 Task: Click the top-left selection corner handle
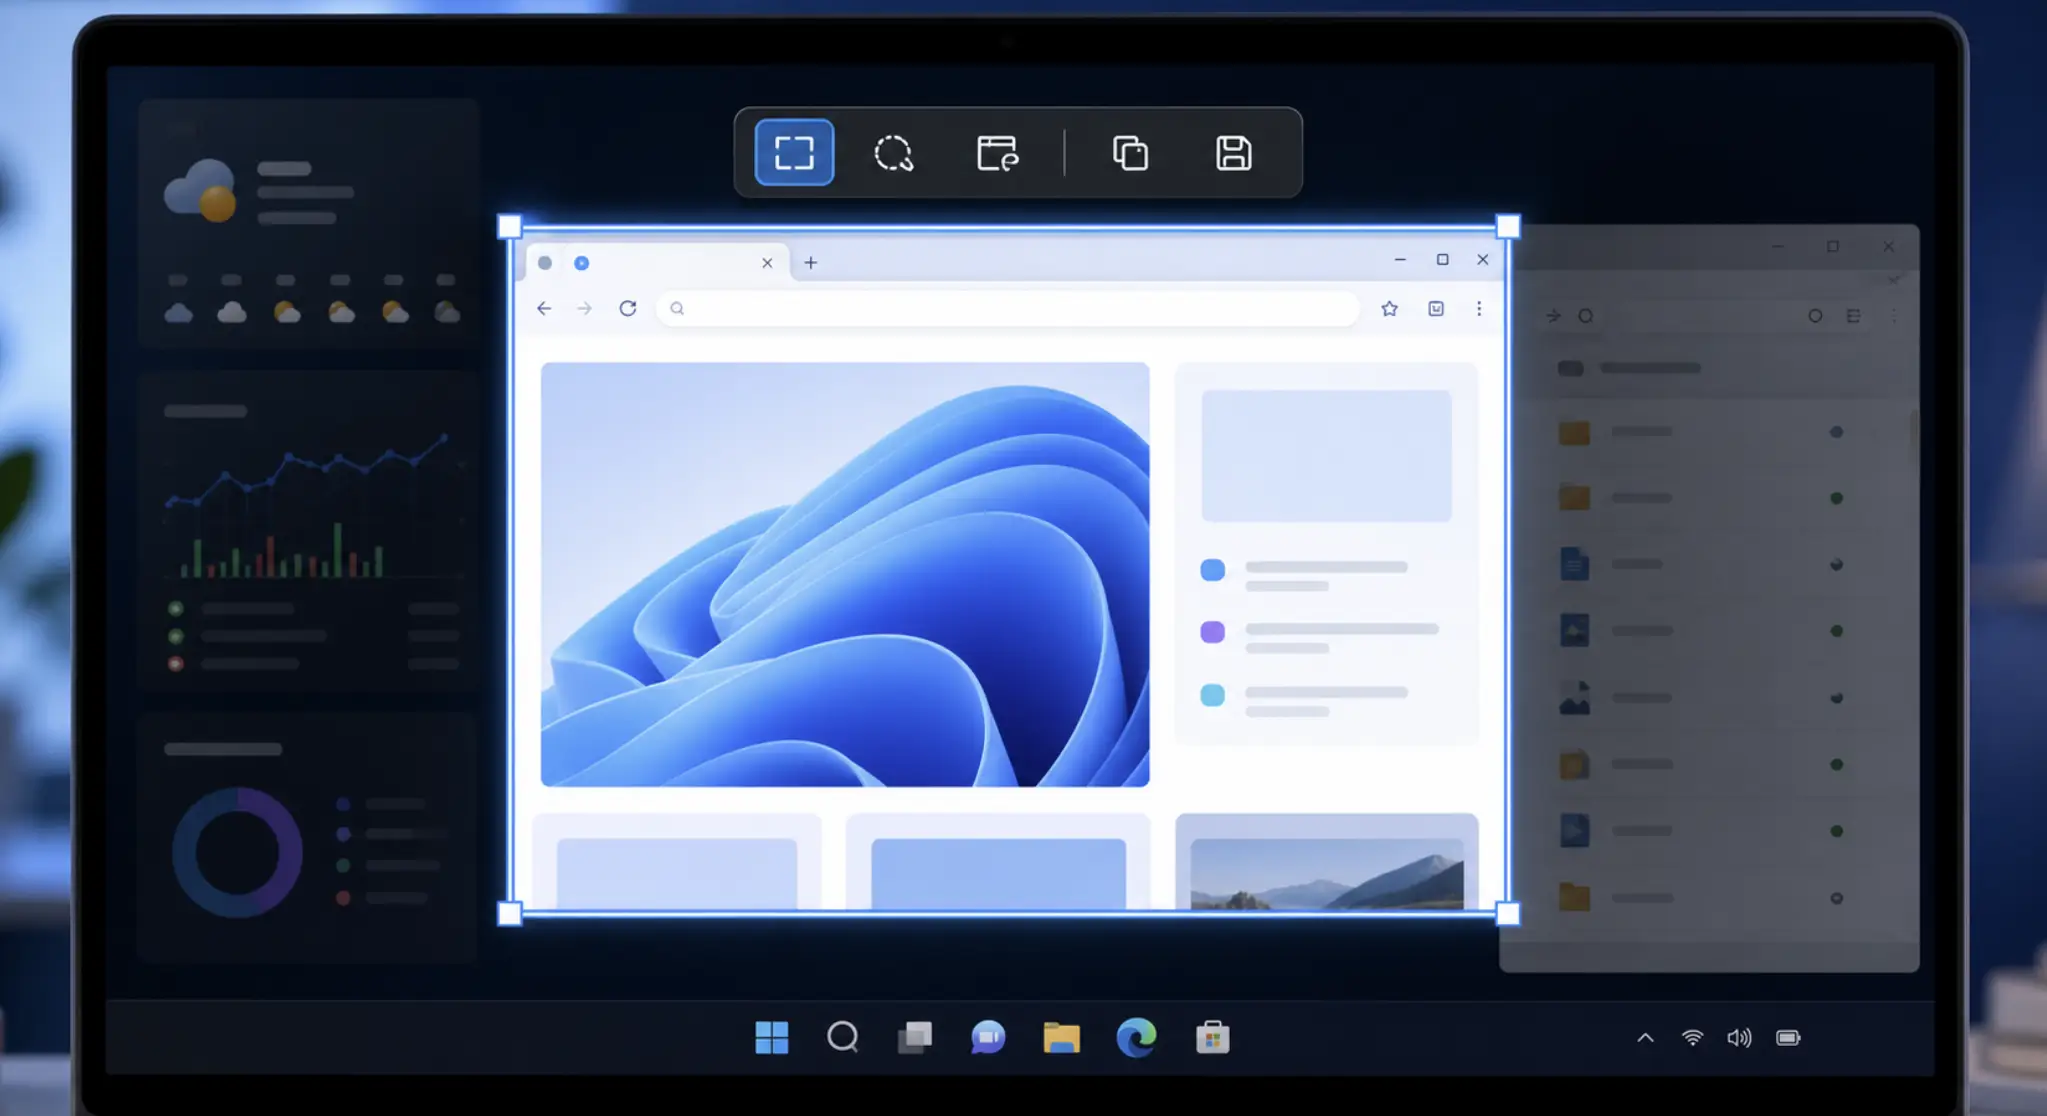coord(510,227)
